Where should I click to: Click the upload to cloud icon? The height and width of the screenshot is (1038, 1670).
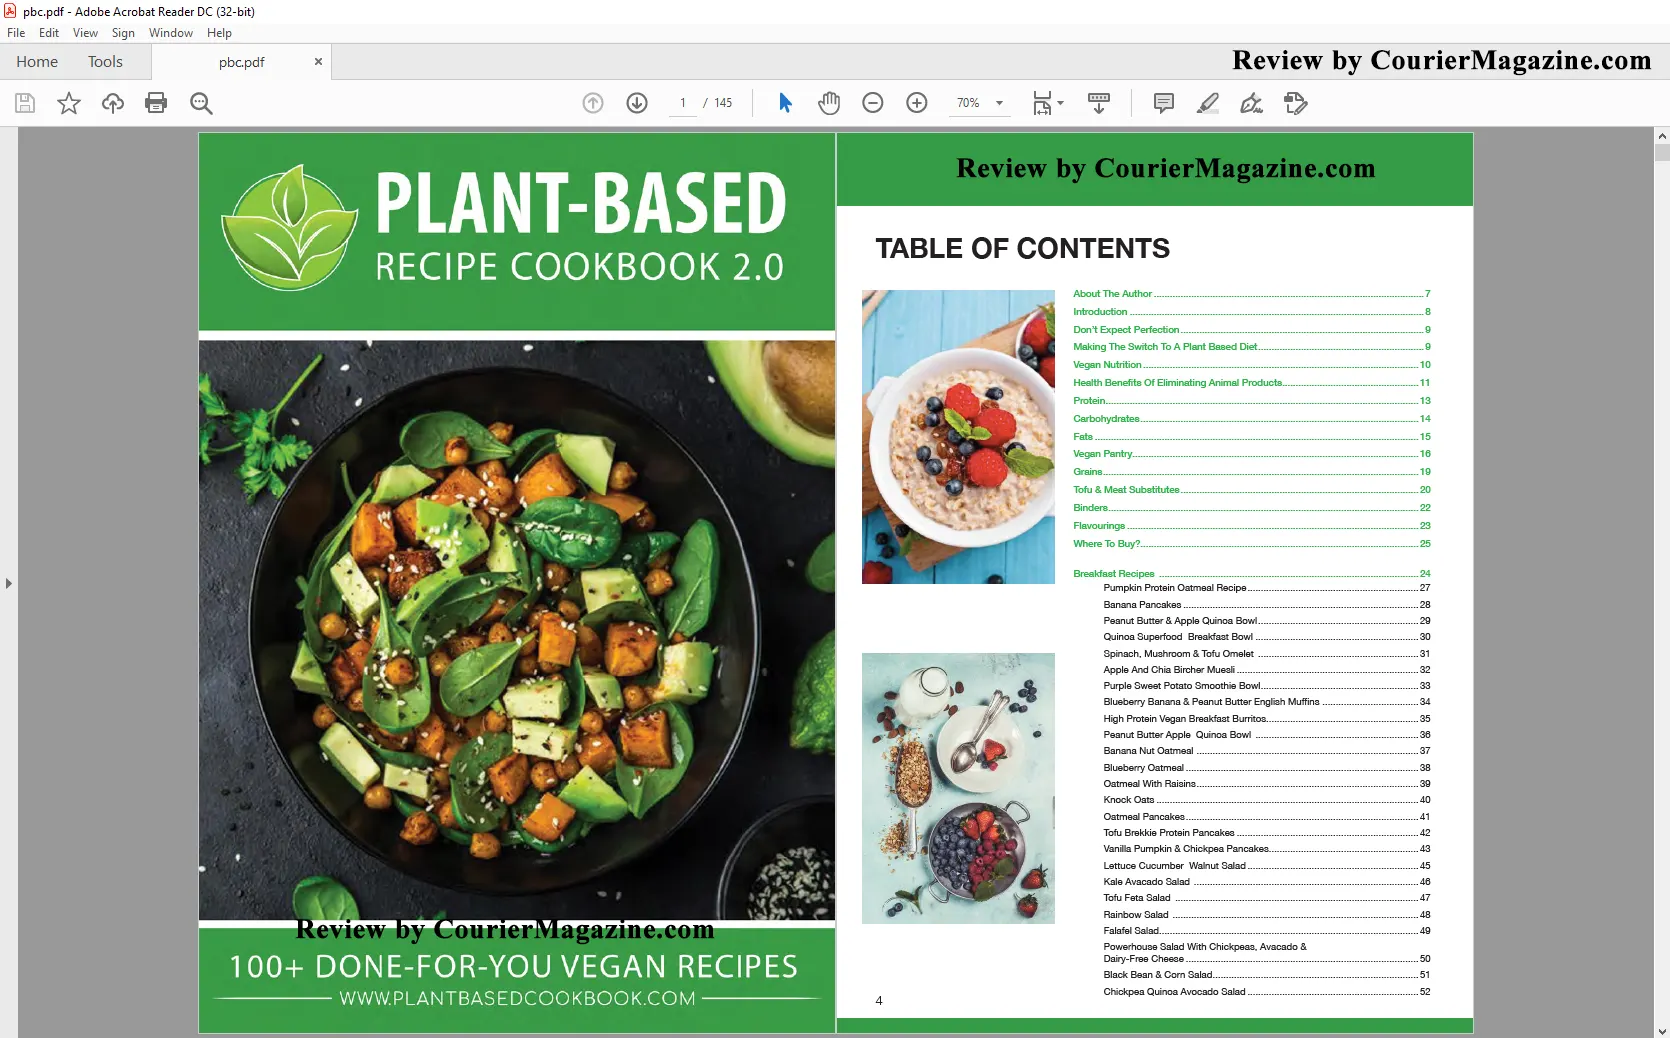click(x=113, y=103)
